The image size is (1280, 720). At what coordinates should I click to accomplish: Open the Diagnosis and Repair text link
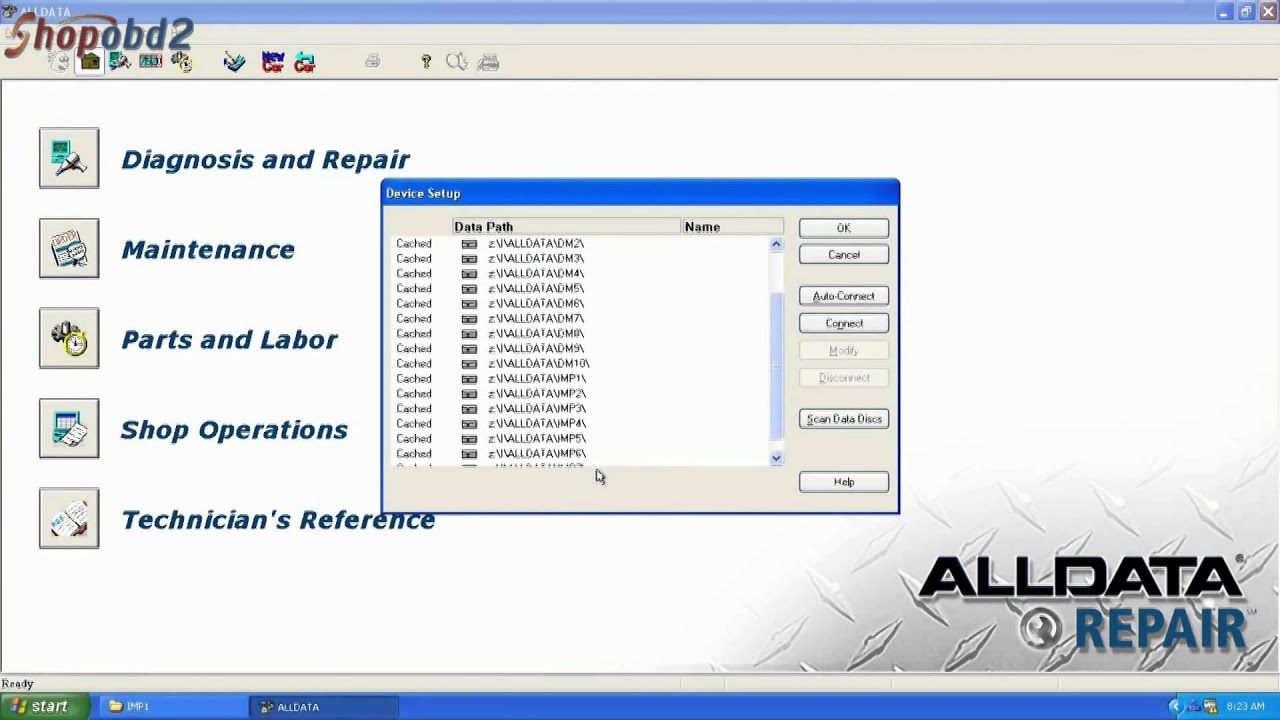(265, 160)
